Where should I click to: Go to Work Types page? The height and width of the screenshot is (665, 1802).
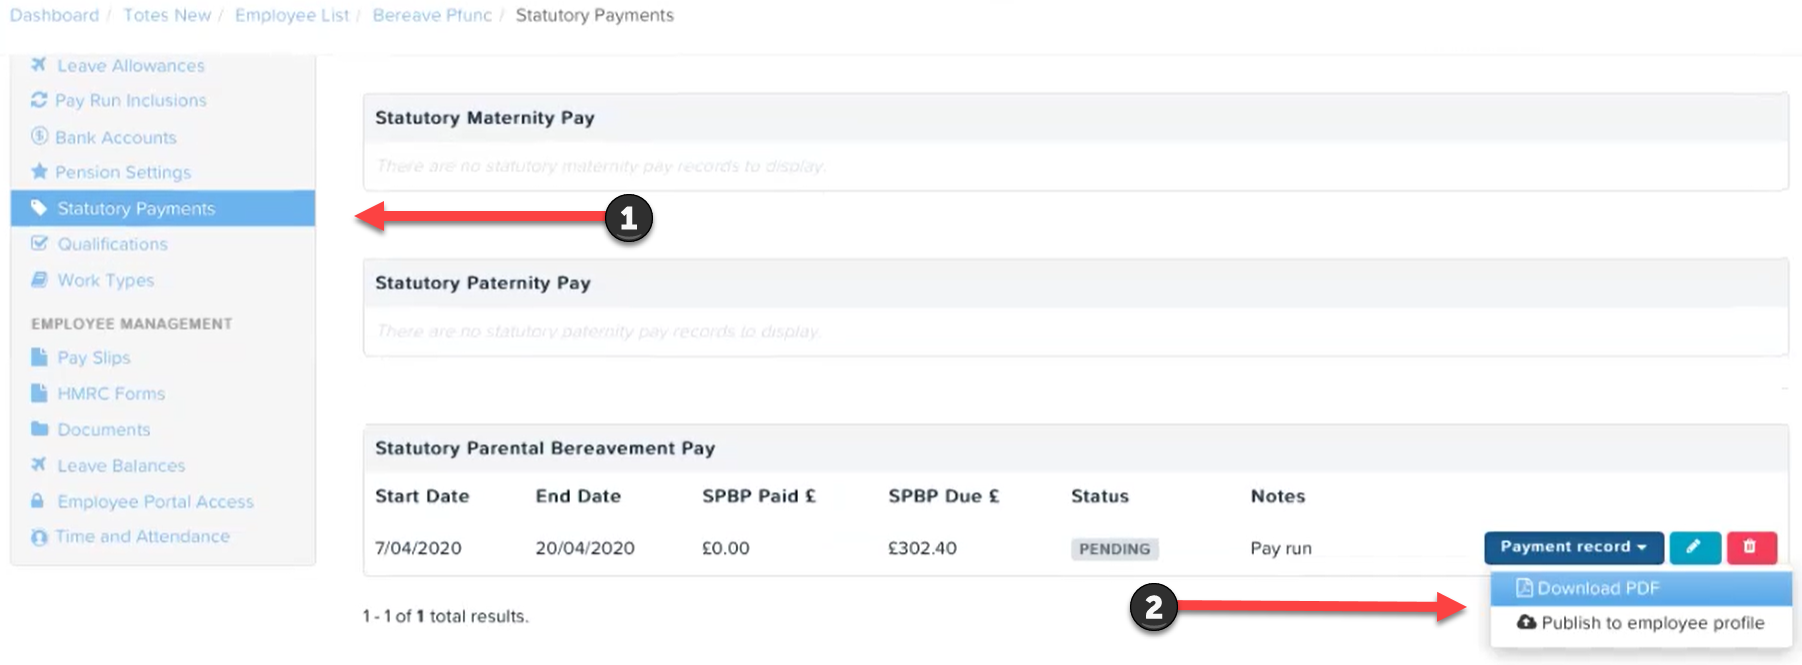[x=106, y=280]
